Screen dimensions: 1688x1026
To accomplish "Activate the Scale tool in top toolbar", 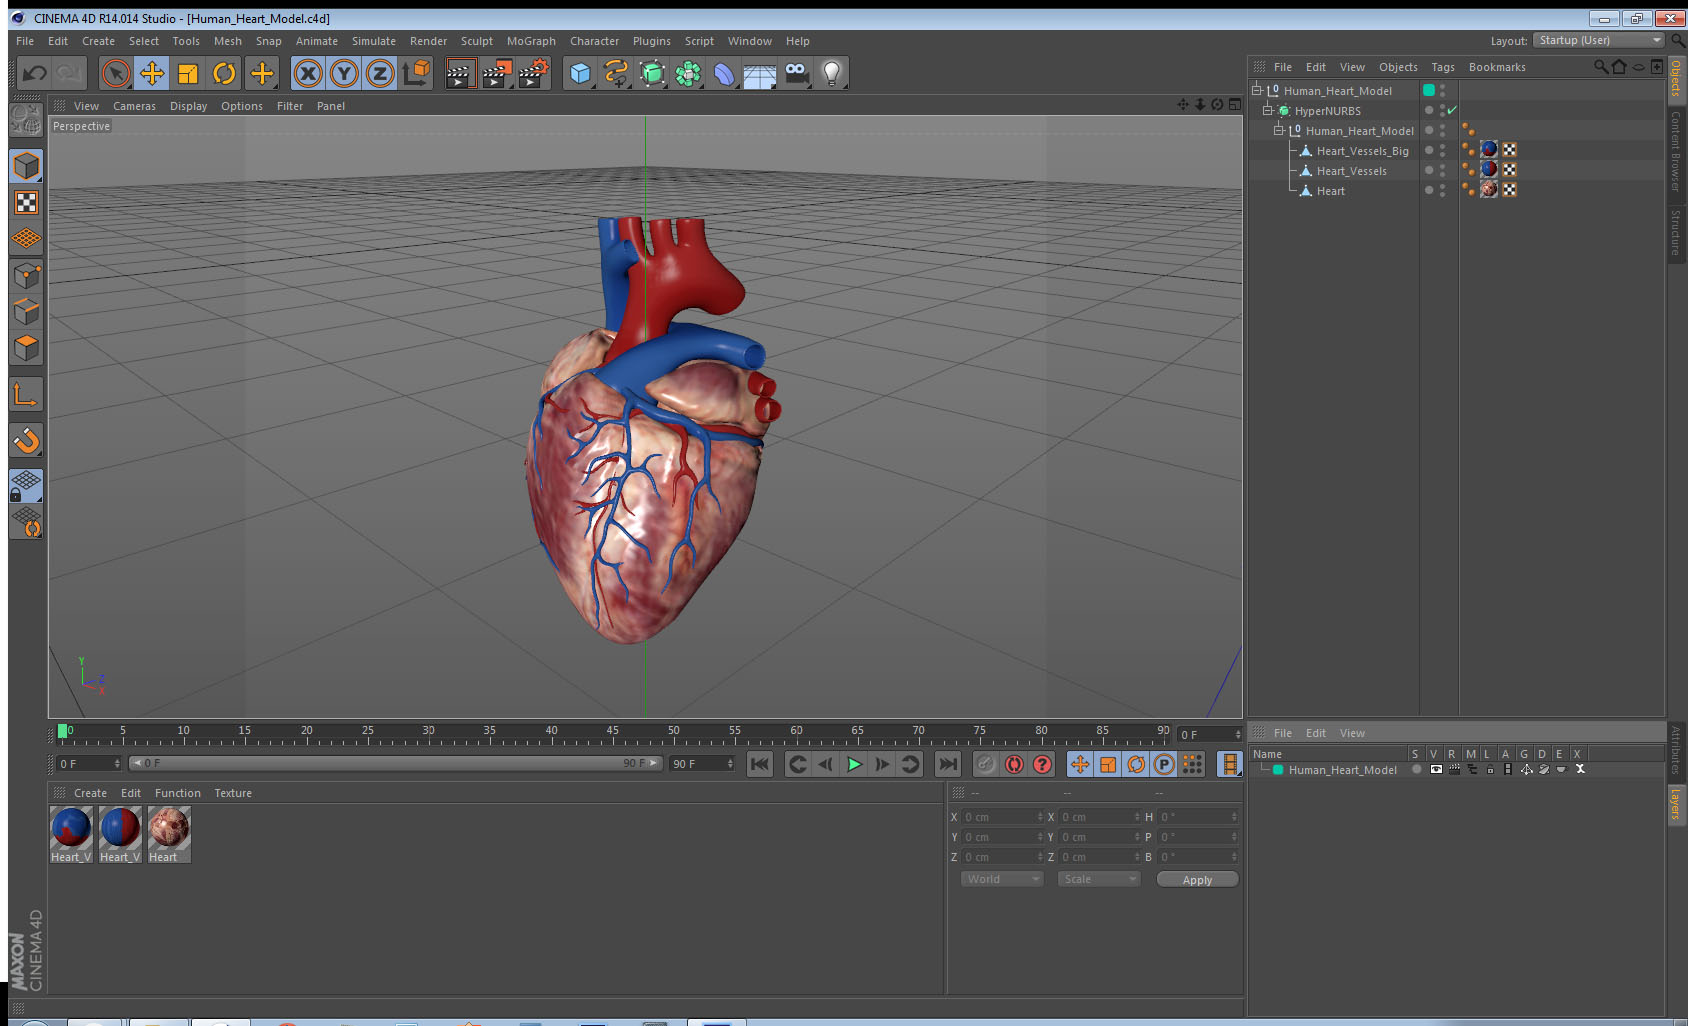I will (x=188, y=73).
